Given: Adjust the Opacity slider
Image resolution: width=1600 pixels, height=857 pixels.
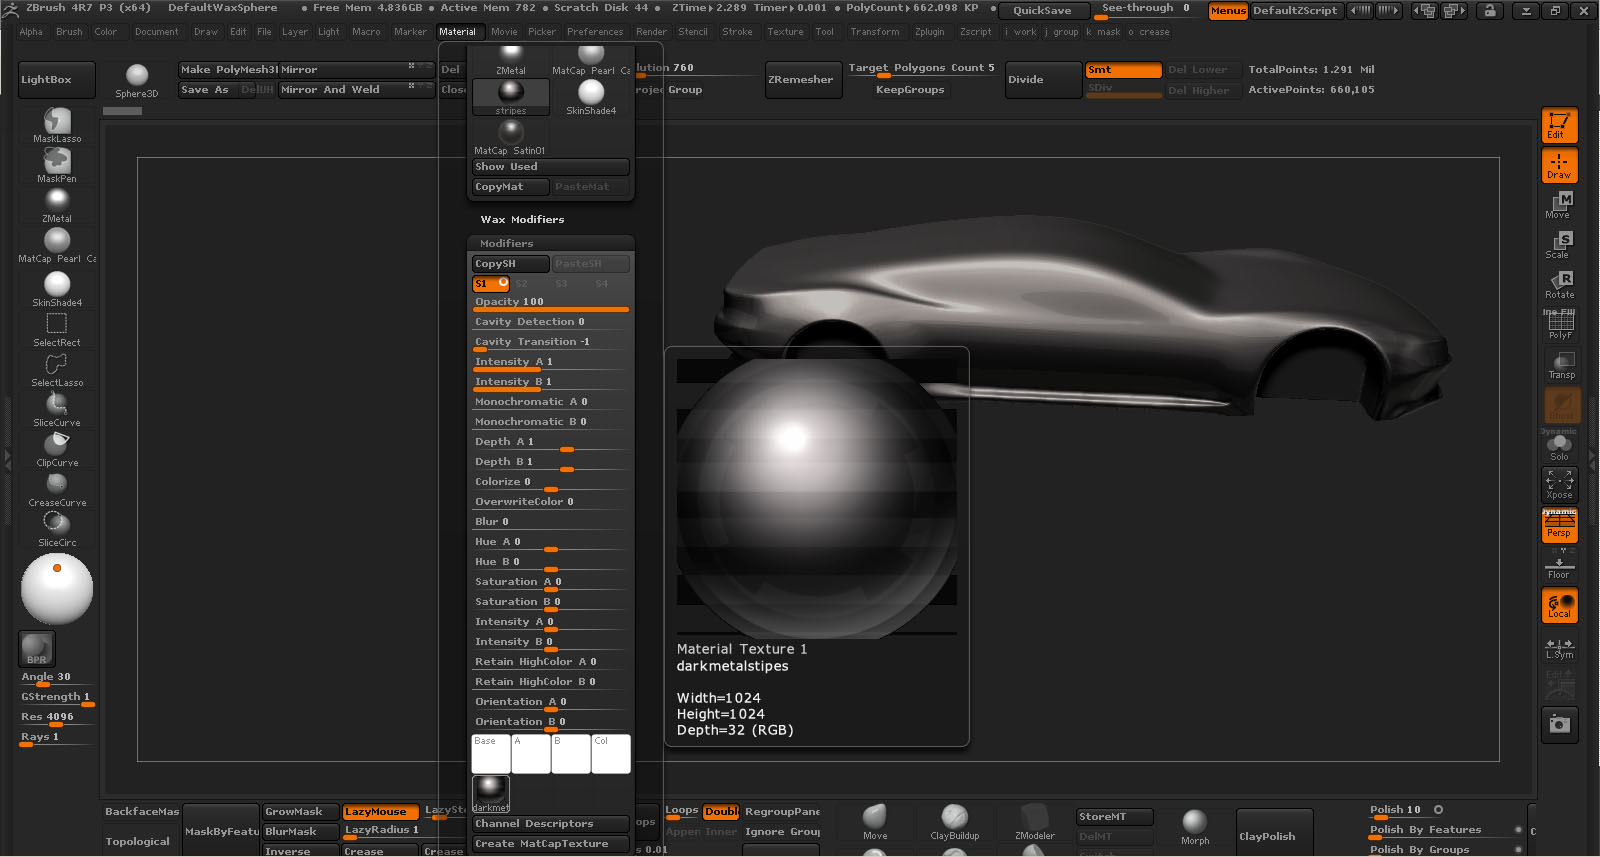Looking at the screenshot, I should click(550, 303).
